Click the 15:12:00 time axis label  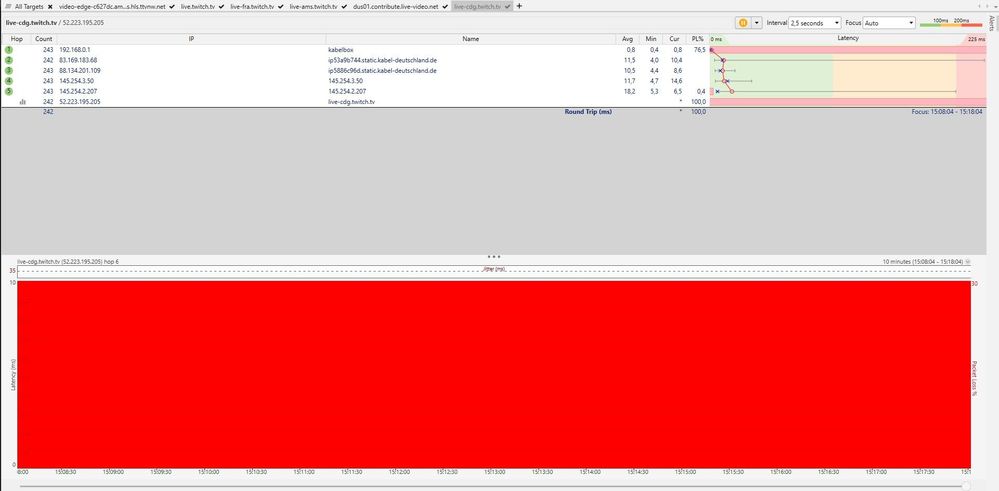[x=399, y=473]
